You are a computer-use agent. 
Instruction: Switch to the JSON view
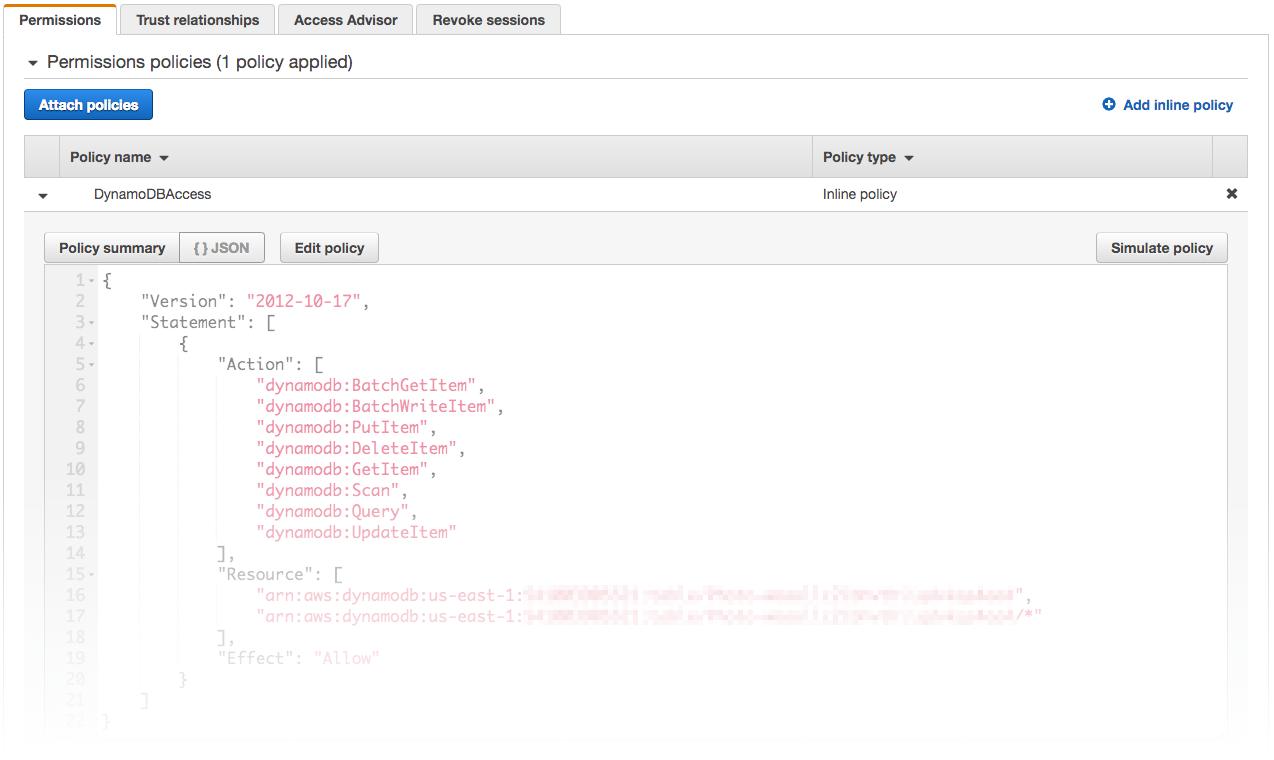point(222,248)
